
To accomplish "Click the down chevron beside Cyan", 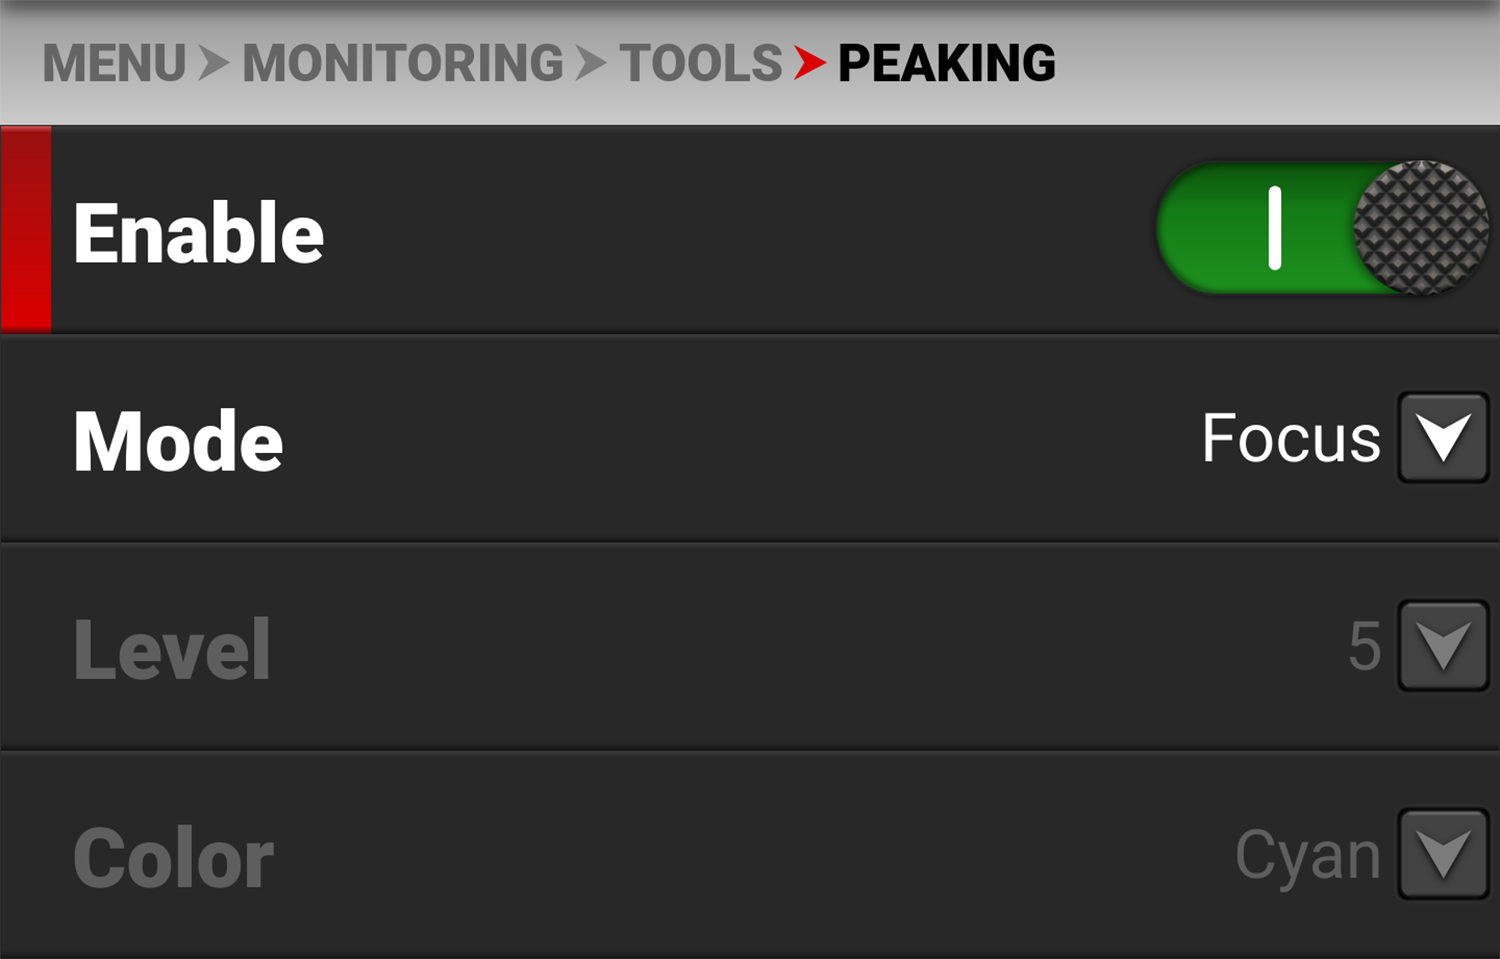I will [1443, 855].
